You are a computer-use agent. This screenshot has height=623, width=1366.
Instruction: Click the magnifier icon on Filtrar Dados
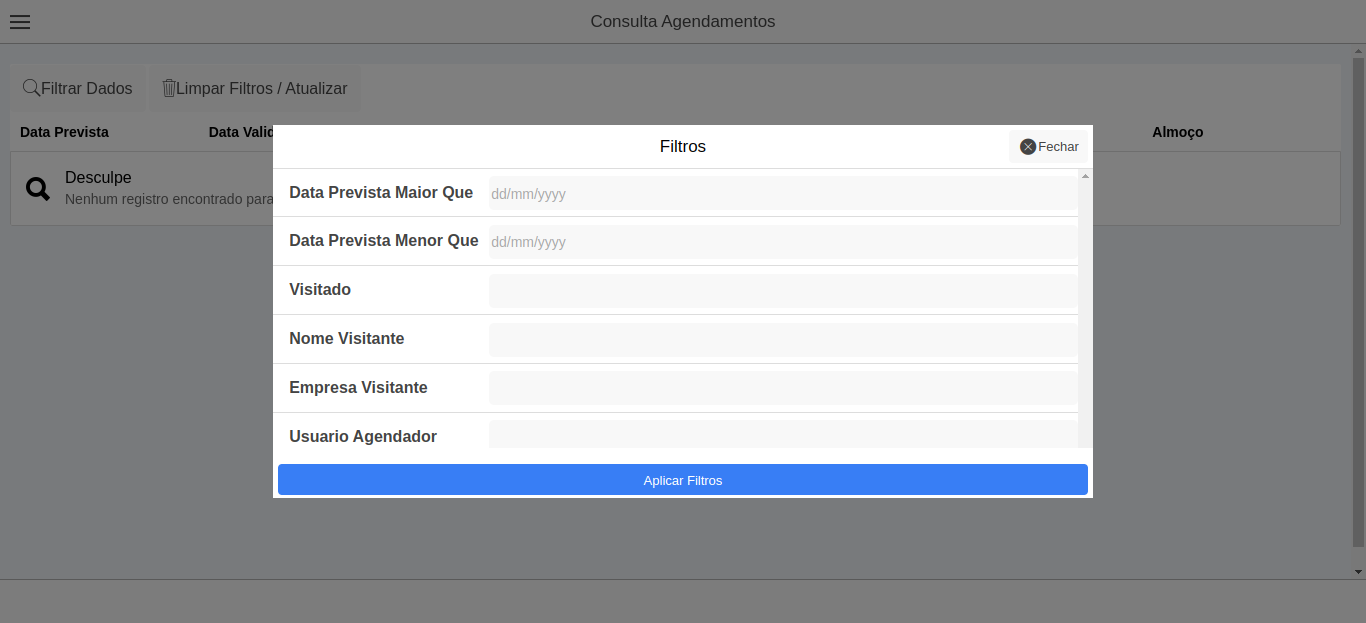[31, 88]
